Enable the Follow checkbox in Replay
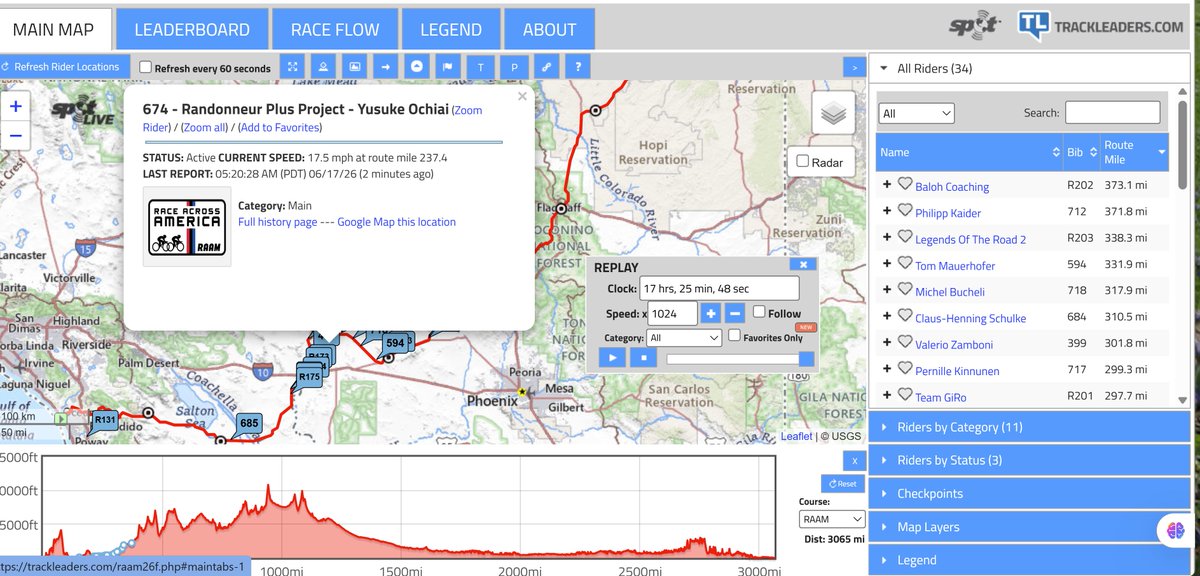Image resolution: width=1200 pixels, height=576 pixels. tap(759, 312)
